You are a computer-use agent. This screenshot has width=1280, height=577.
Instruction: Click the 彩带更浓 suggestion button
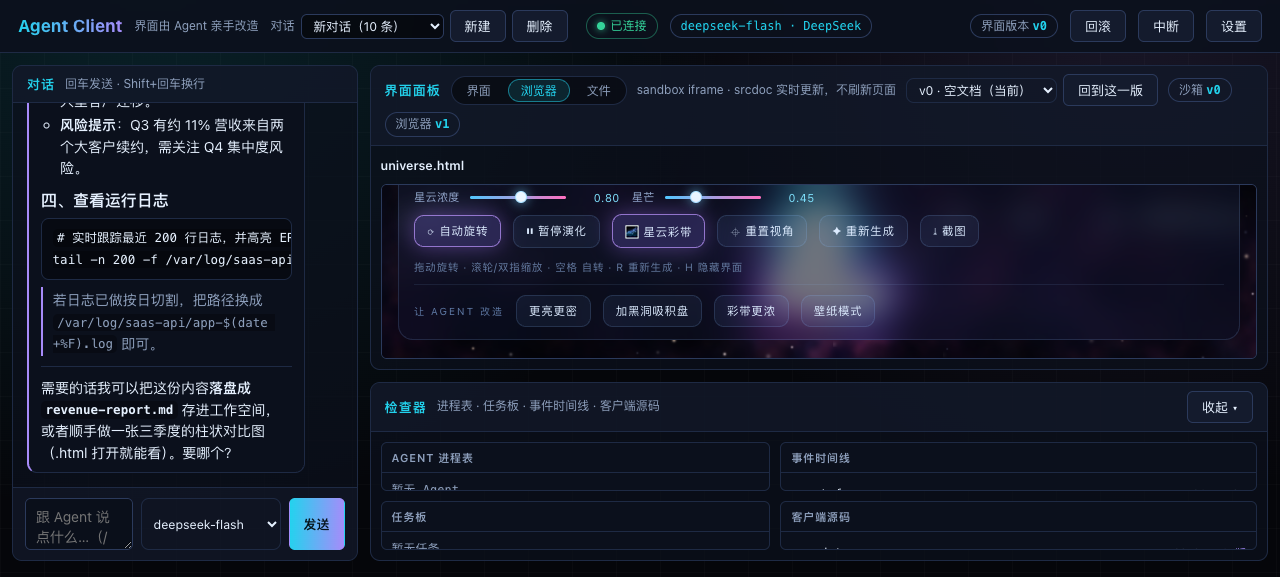pyautogui.click(x=751, y=311)
